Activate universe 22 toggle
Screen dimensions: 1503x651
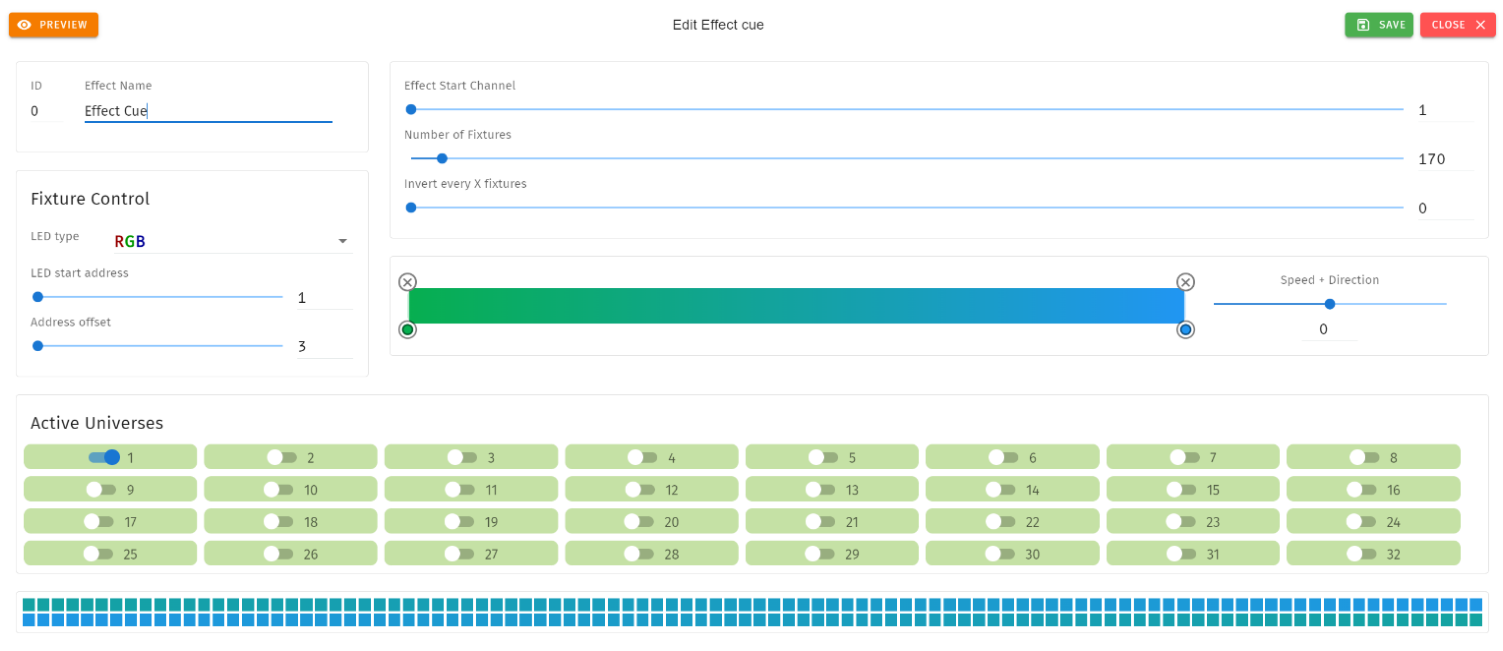[1001, 522]
